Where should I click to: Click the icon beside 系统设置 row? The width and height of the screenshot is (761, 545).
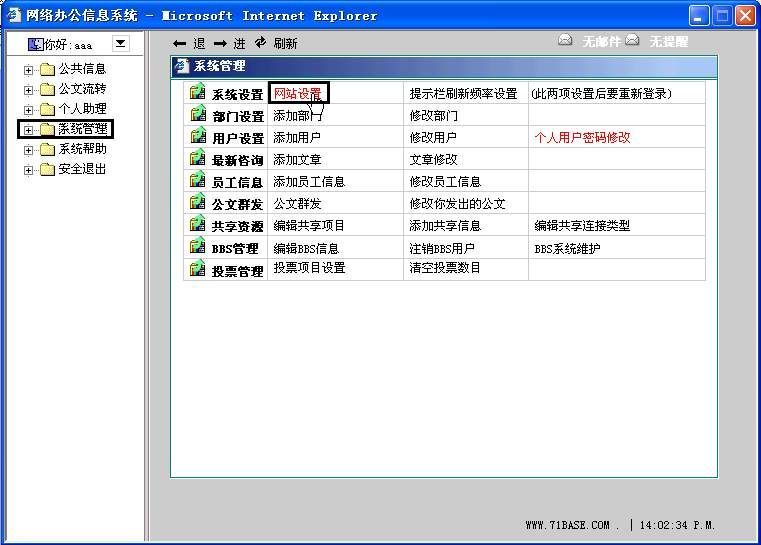pyautogui.click(x=197, y=93)
